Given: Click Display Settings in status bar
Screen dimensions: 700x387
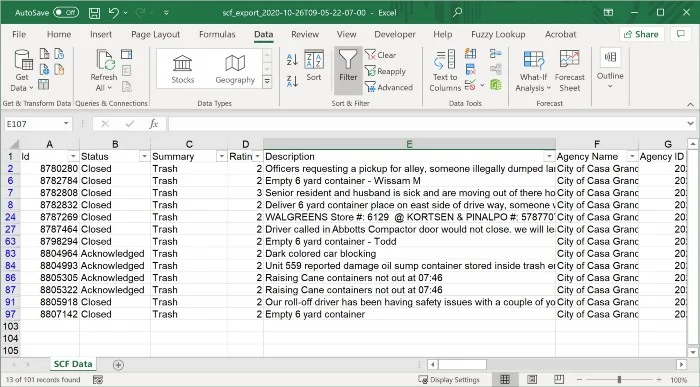Looking at the screenshot, I should pos(449,380).
